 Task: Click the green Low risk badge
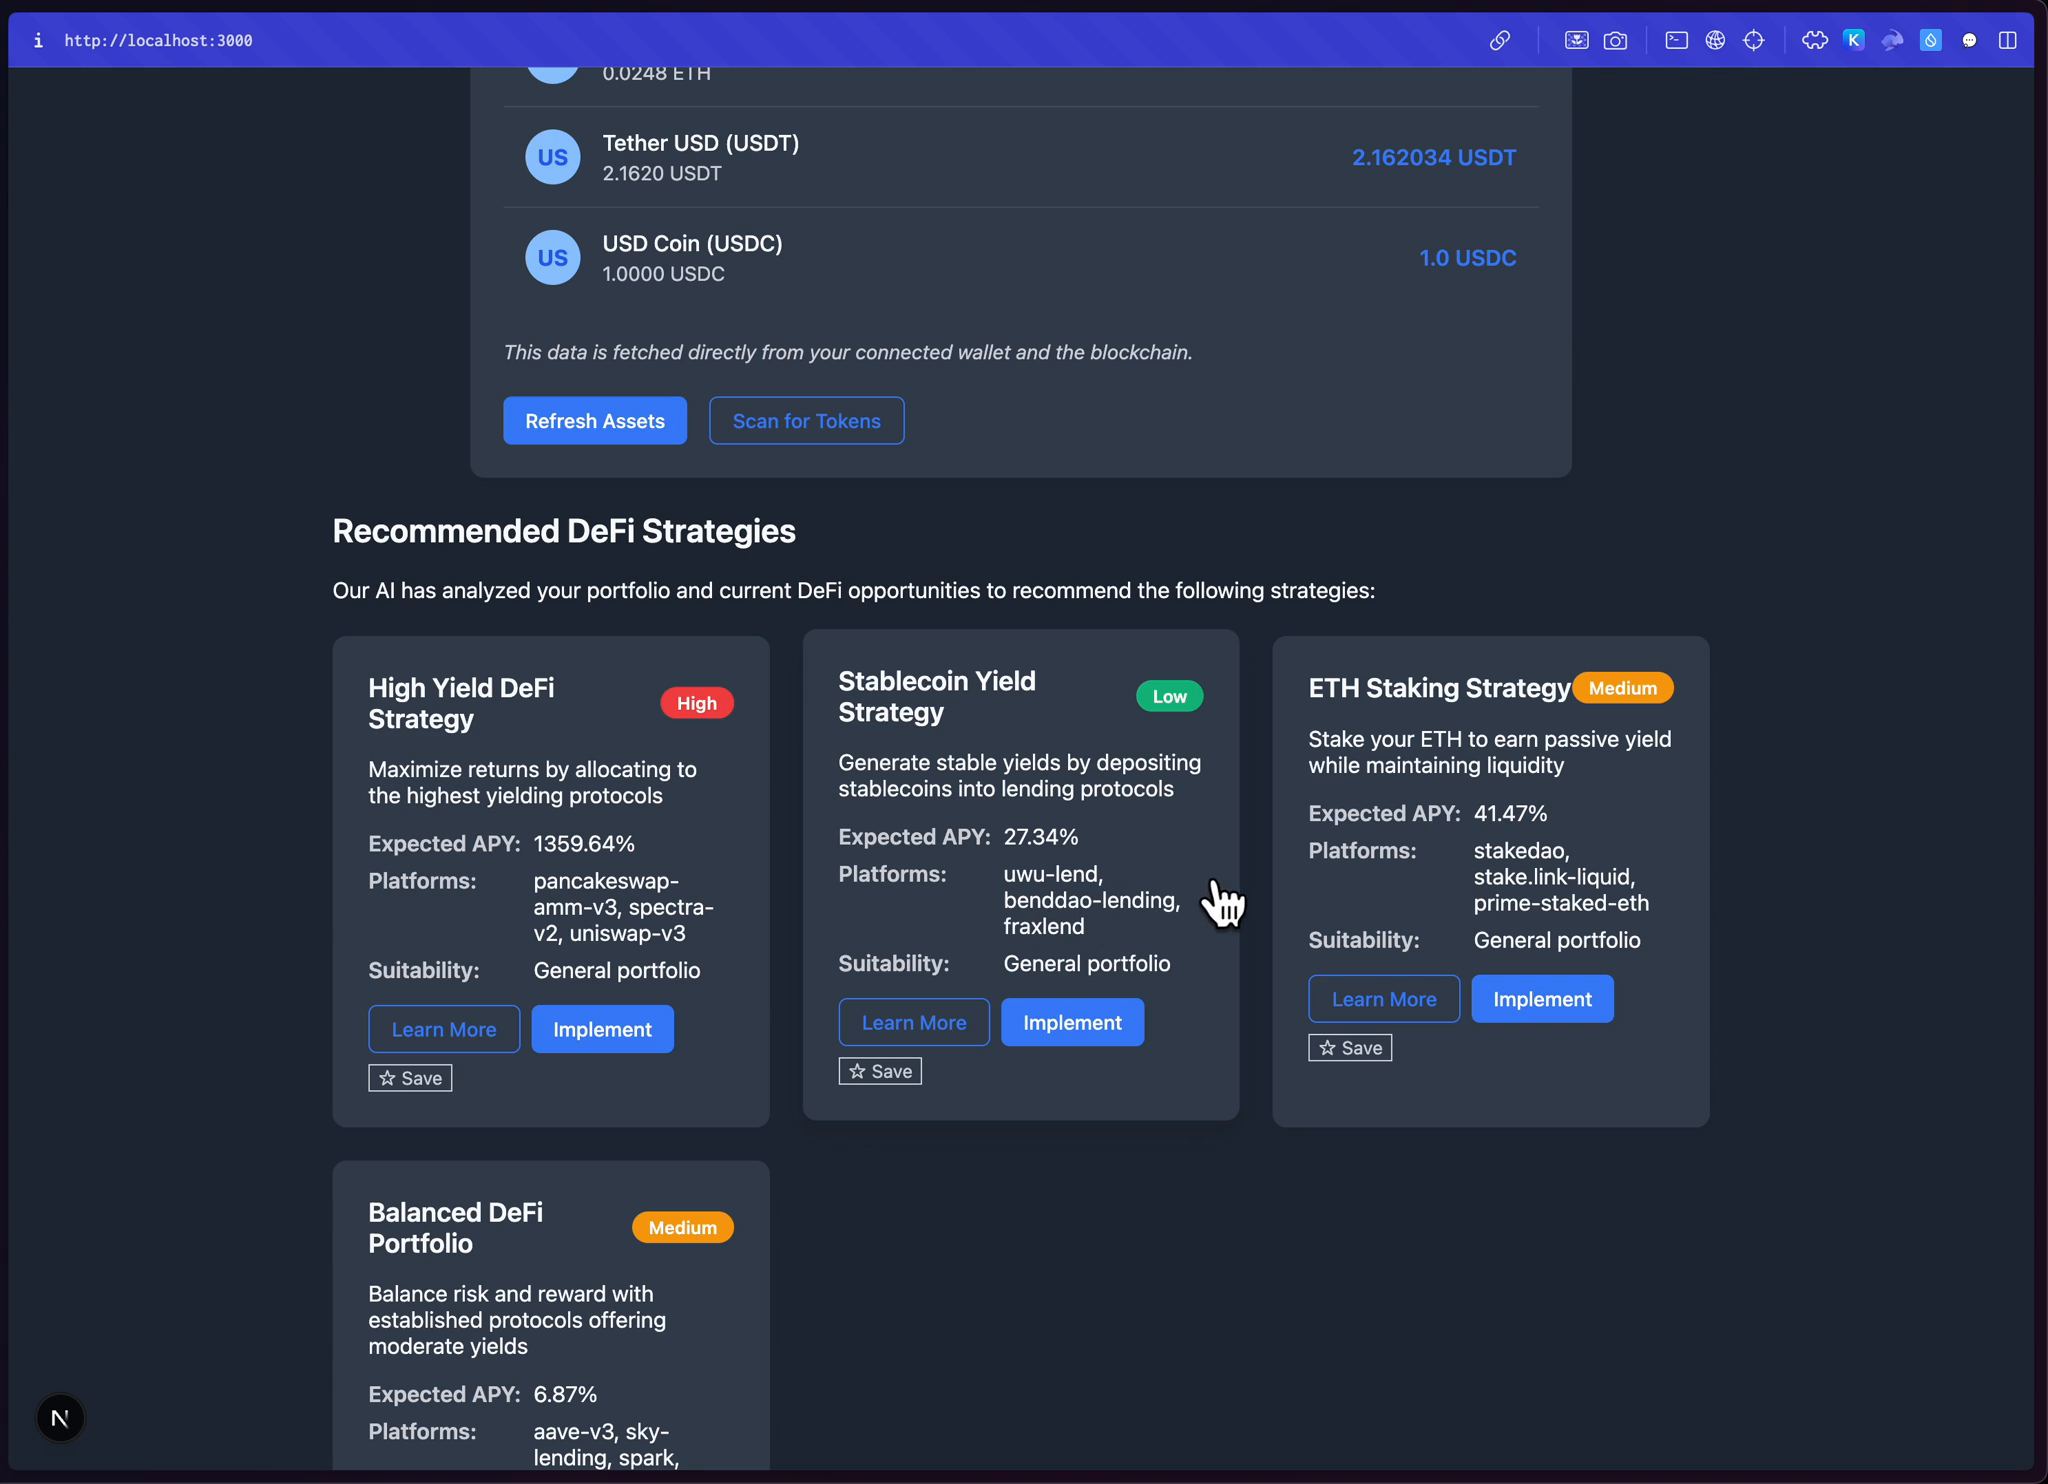pos(1169,695)
